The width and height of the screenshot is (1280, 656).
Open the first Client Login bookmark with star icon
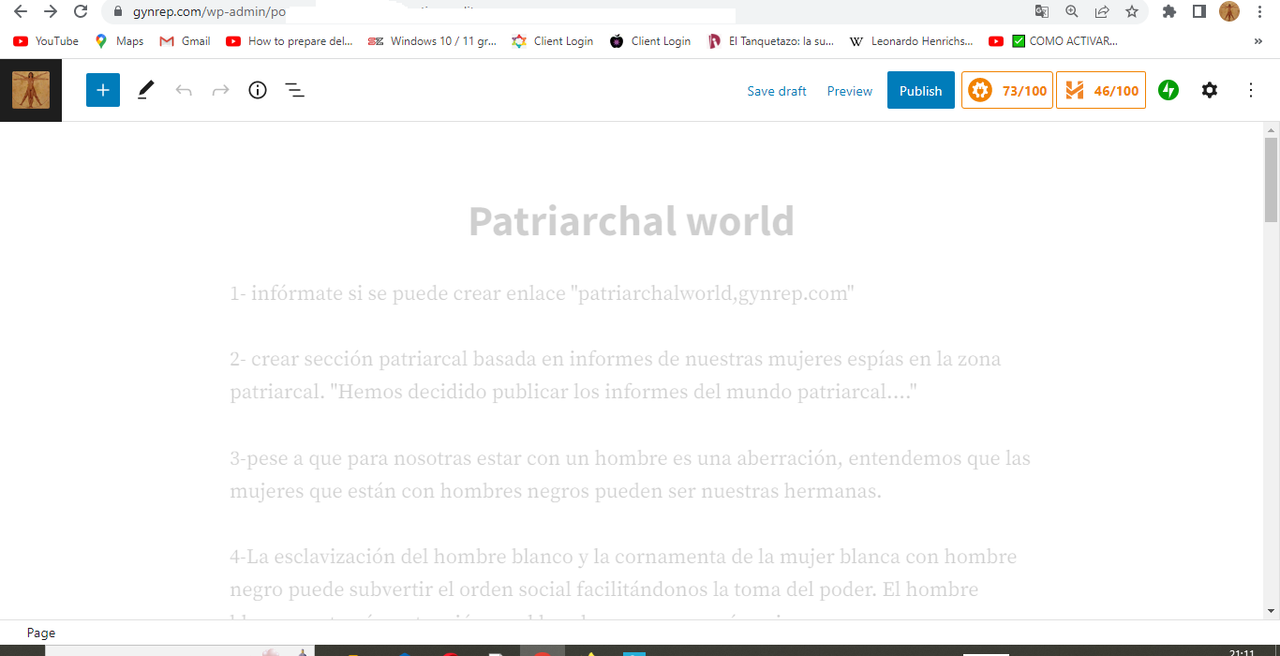(x=552, y=41)
